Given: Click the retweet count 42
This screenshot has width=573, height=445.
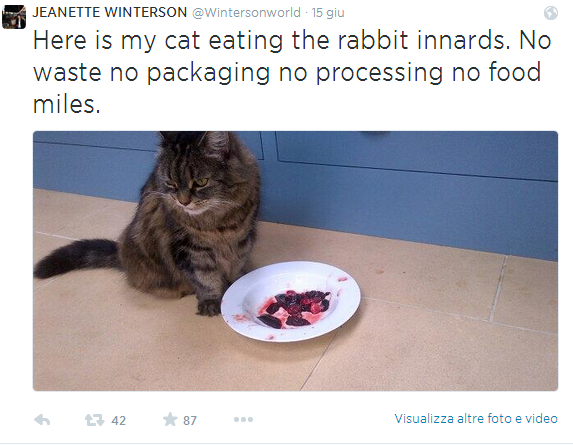Looking at the screenshot, I should click(x=118, y=421).
